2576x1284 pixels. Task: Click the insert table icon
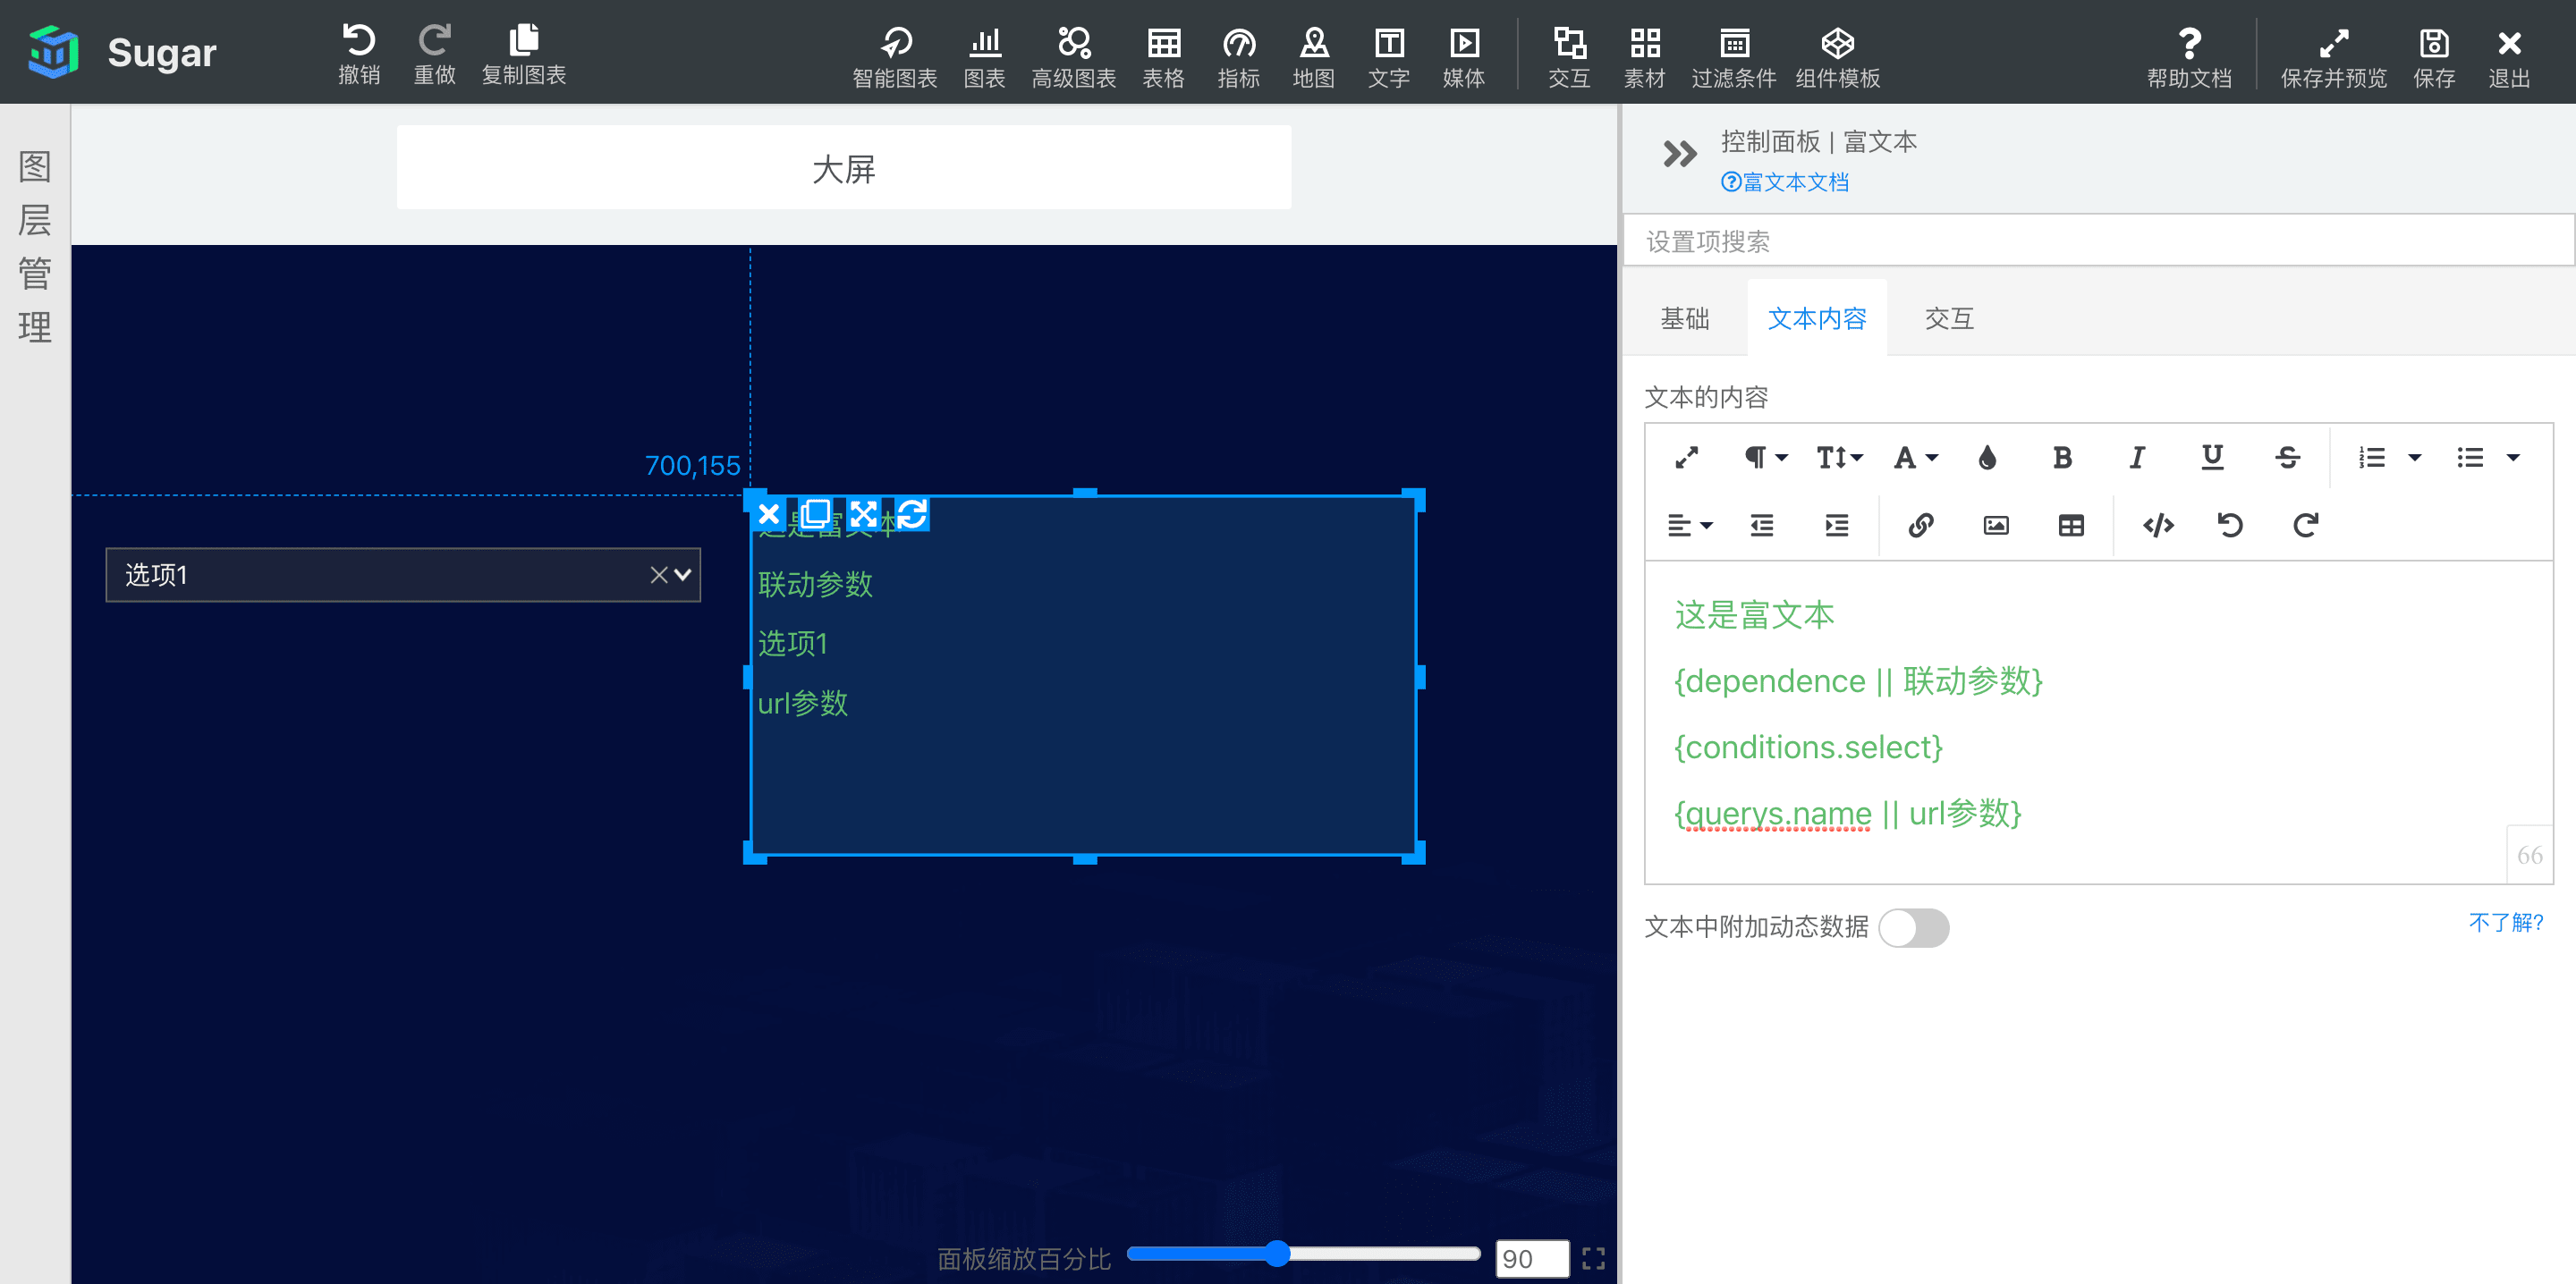tap(2071, 525)
